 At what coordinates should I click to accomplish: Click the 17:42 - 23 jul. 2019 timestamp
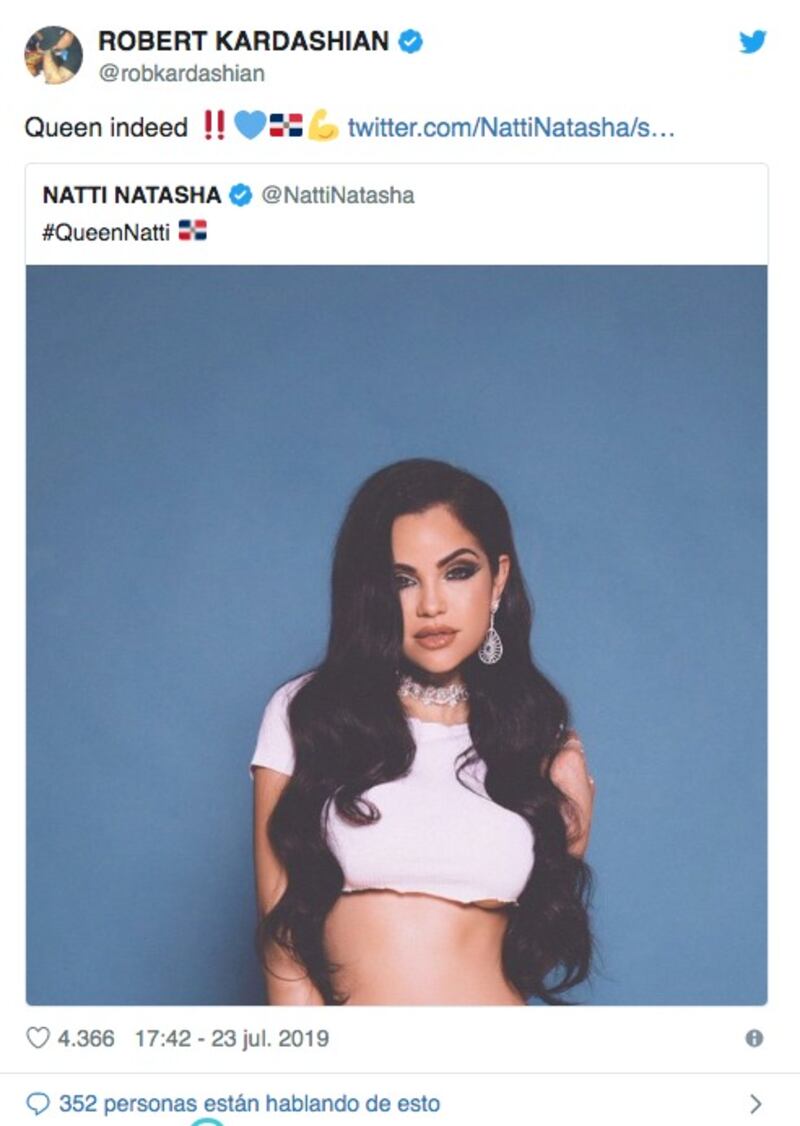[232, 1038]
